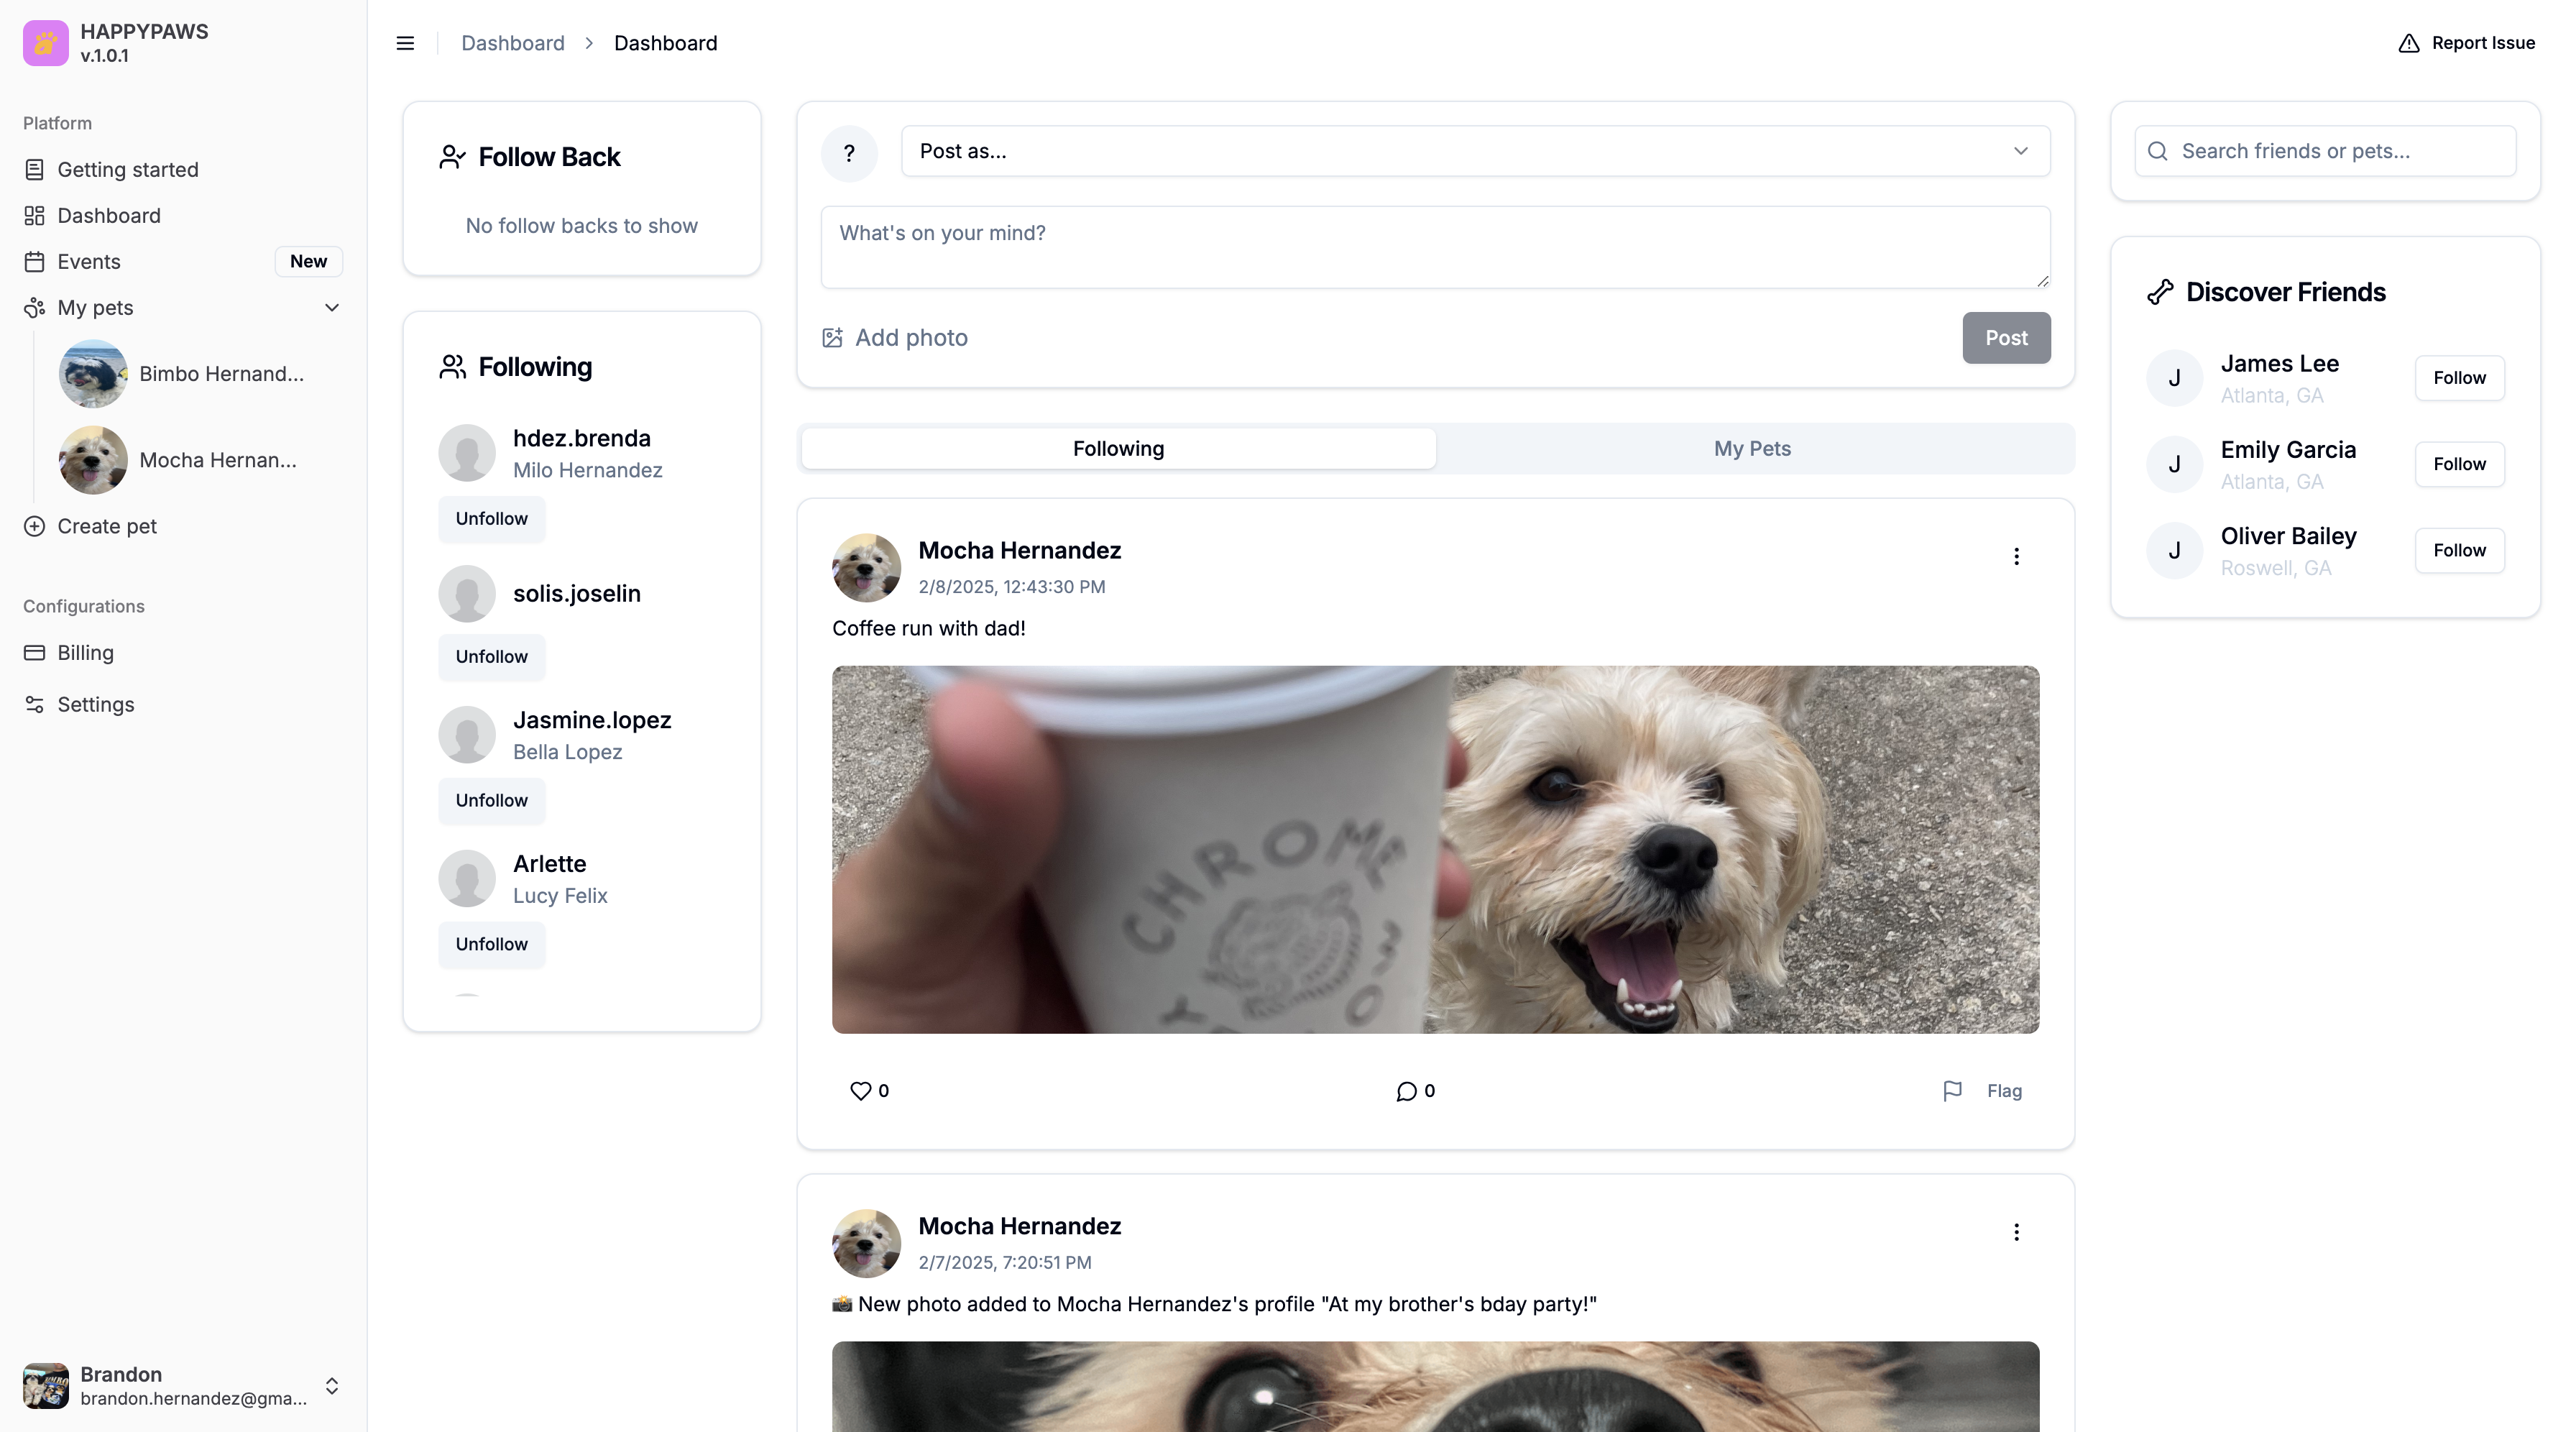Click the My pets paw icon

click(x=34, y=308)
